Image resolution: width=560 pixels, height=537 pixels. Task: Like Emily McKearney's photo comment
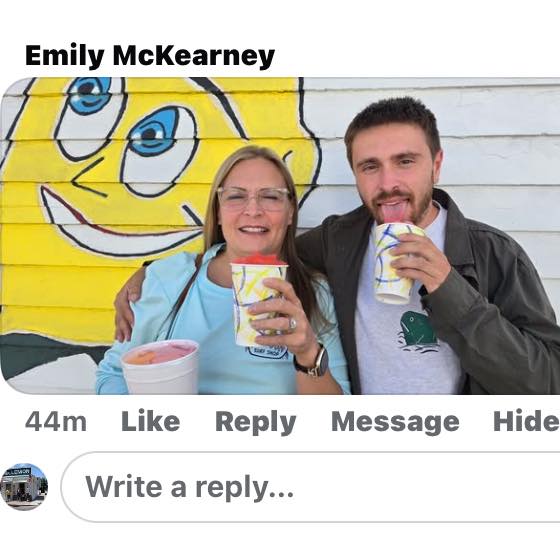(150, 421)
